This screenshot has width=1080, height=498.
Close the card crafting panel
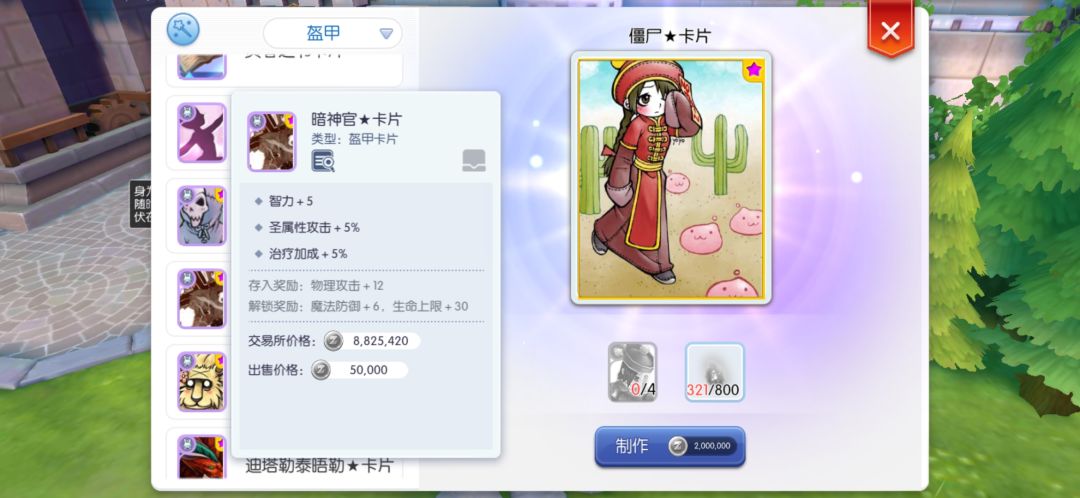click(891, 30)
